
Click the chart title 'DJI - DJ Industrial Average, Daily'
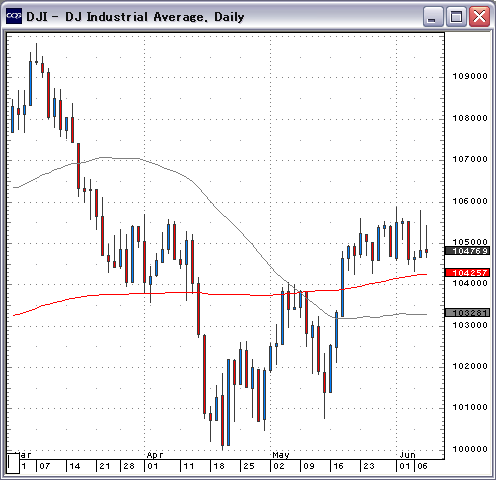pyautogui.click(x=135, y=17)
